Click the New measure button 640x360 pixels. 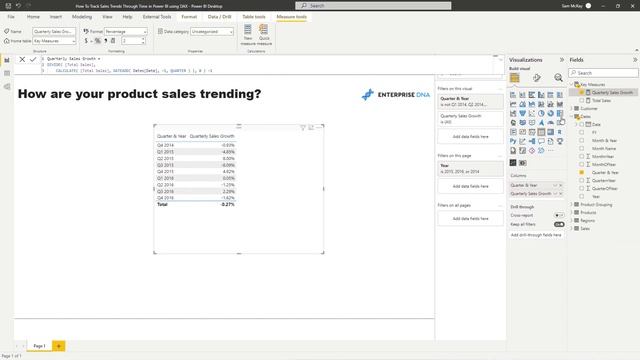[248, 35]
